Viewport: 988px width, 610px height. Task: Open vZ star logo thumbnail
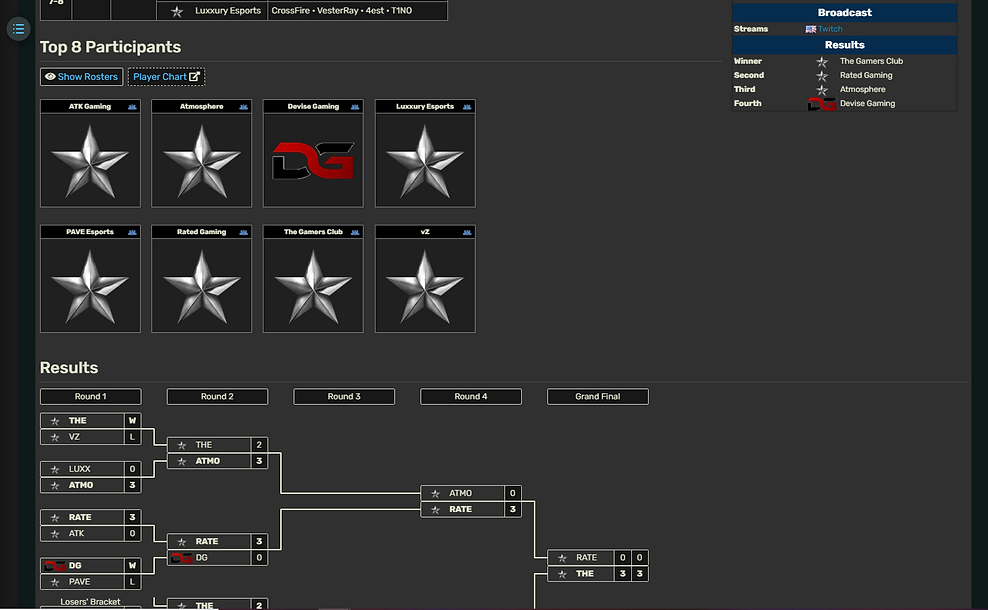pos(425,286)
